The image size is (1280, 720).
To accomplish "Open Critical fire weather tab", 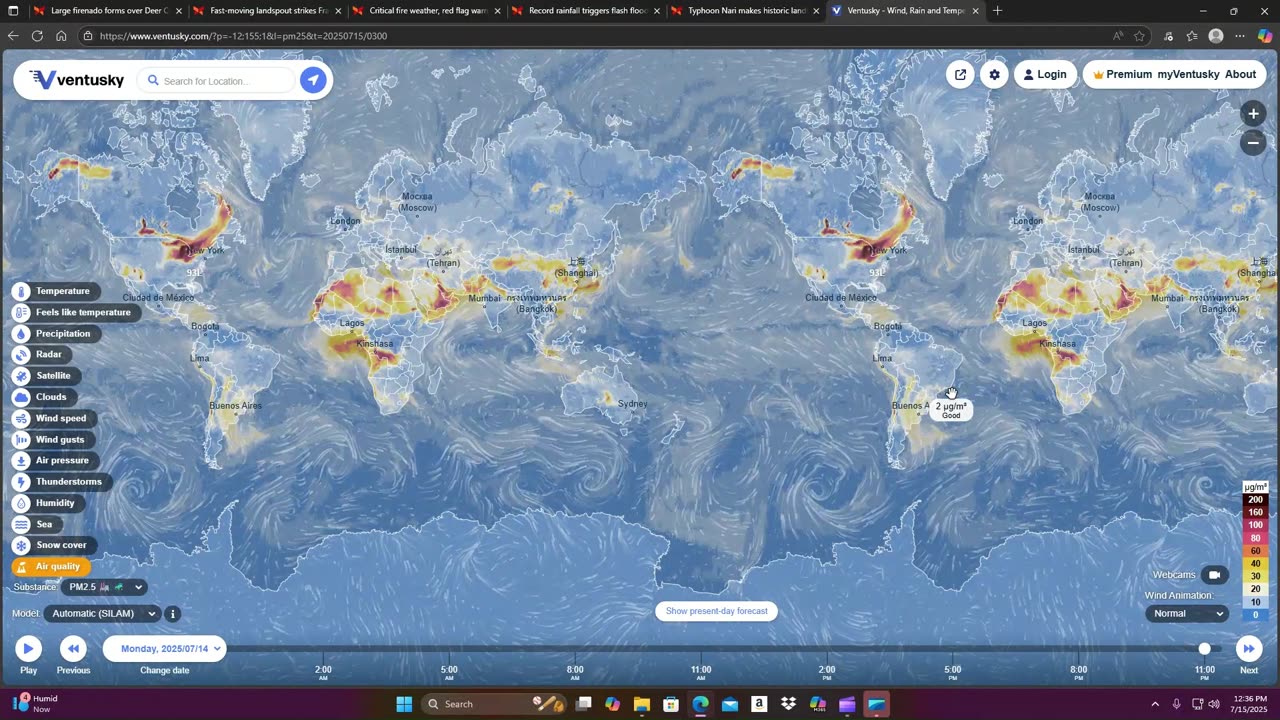I will pyautogui.click(x=427, y=11).
